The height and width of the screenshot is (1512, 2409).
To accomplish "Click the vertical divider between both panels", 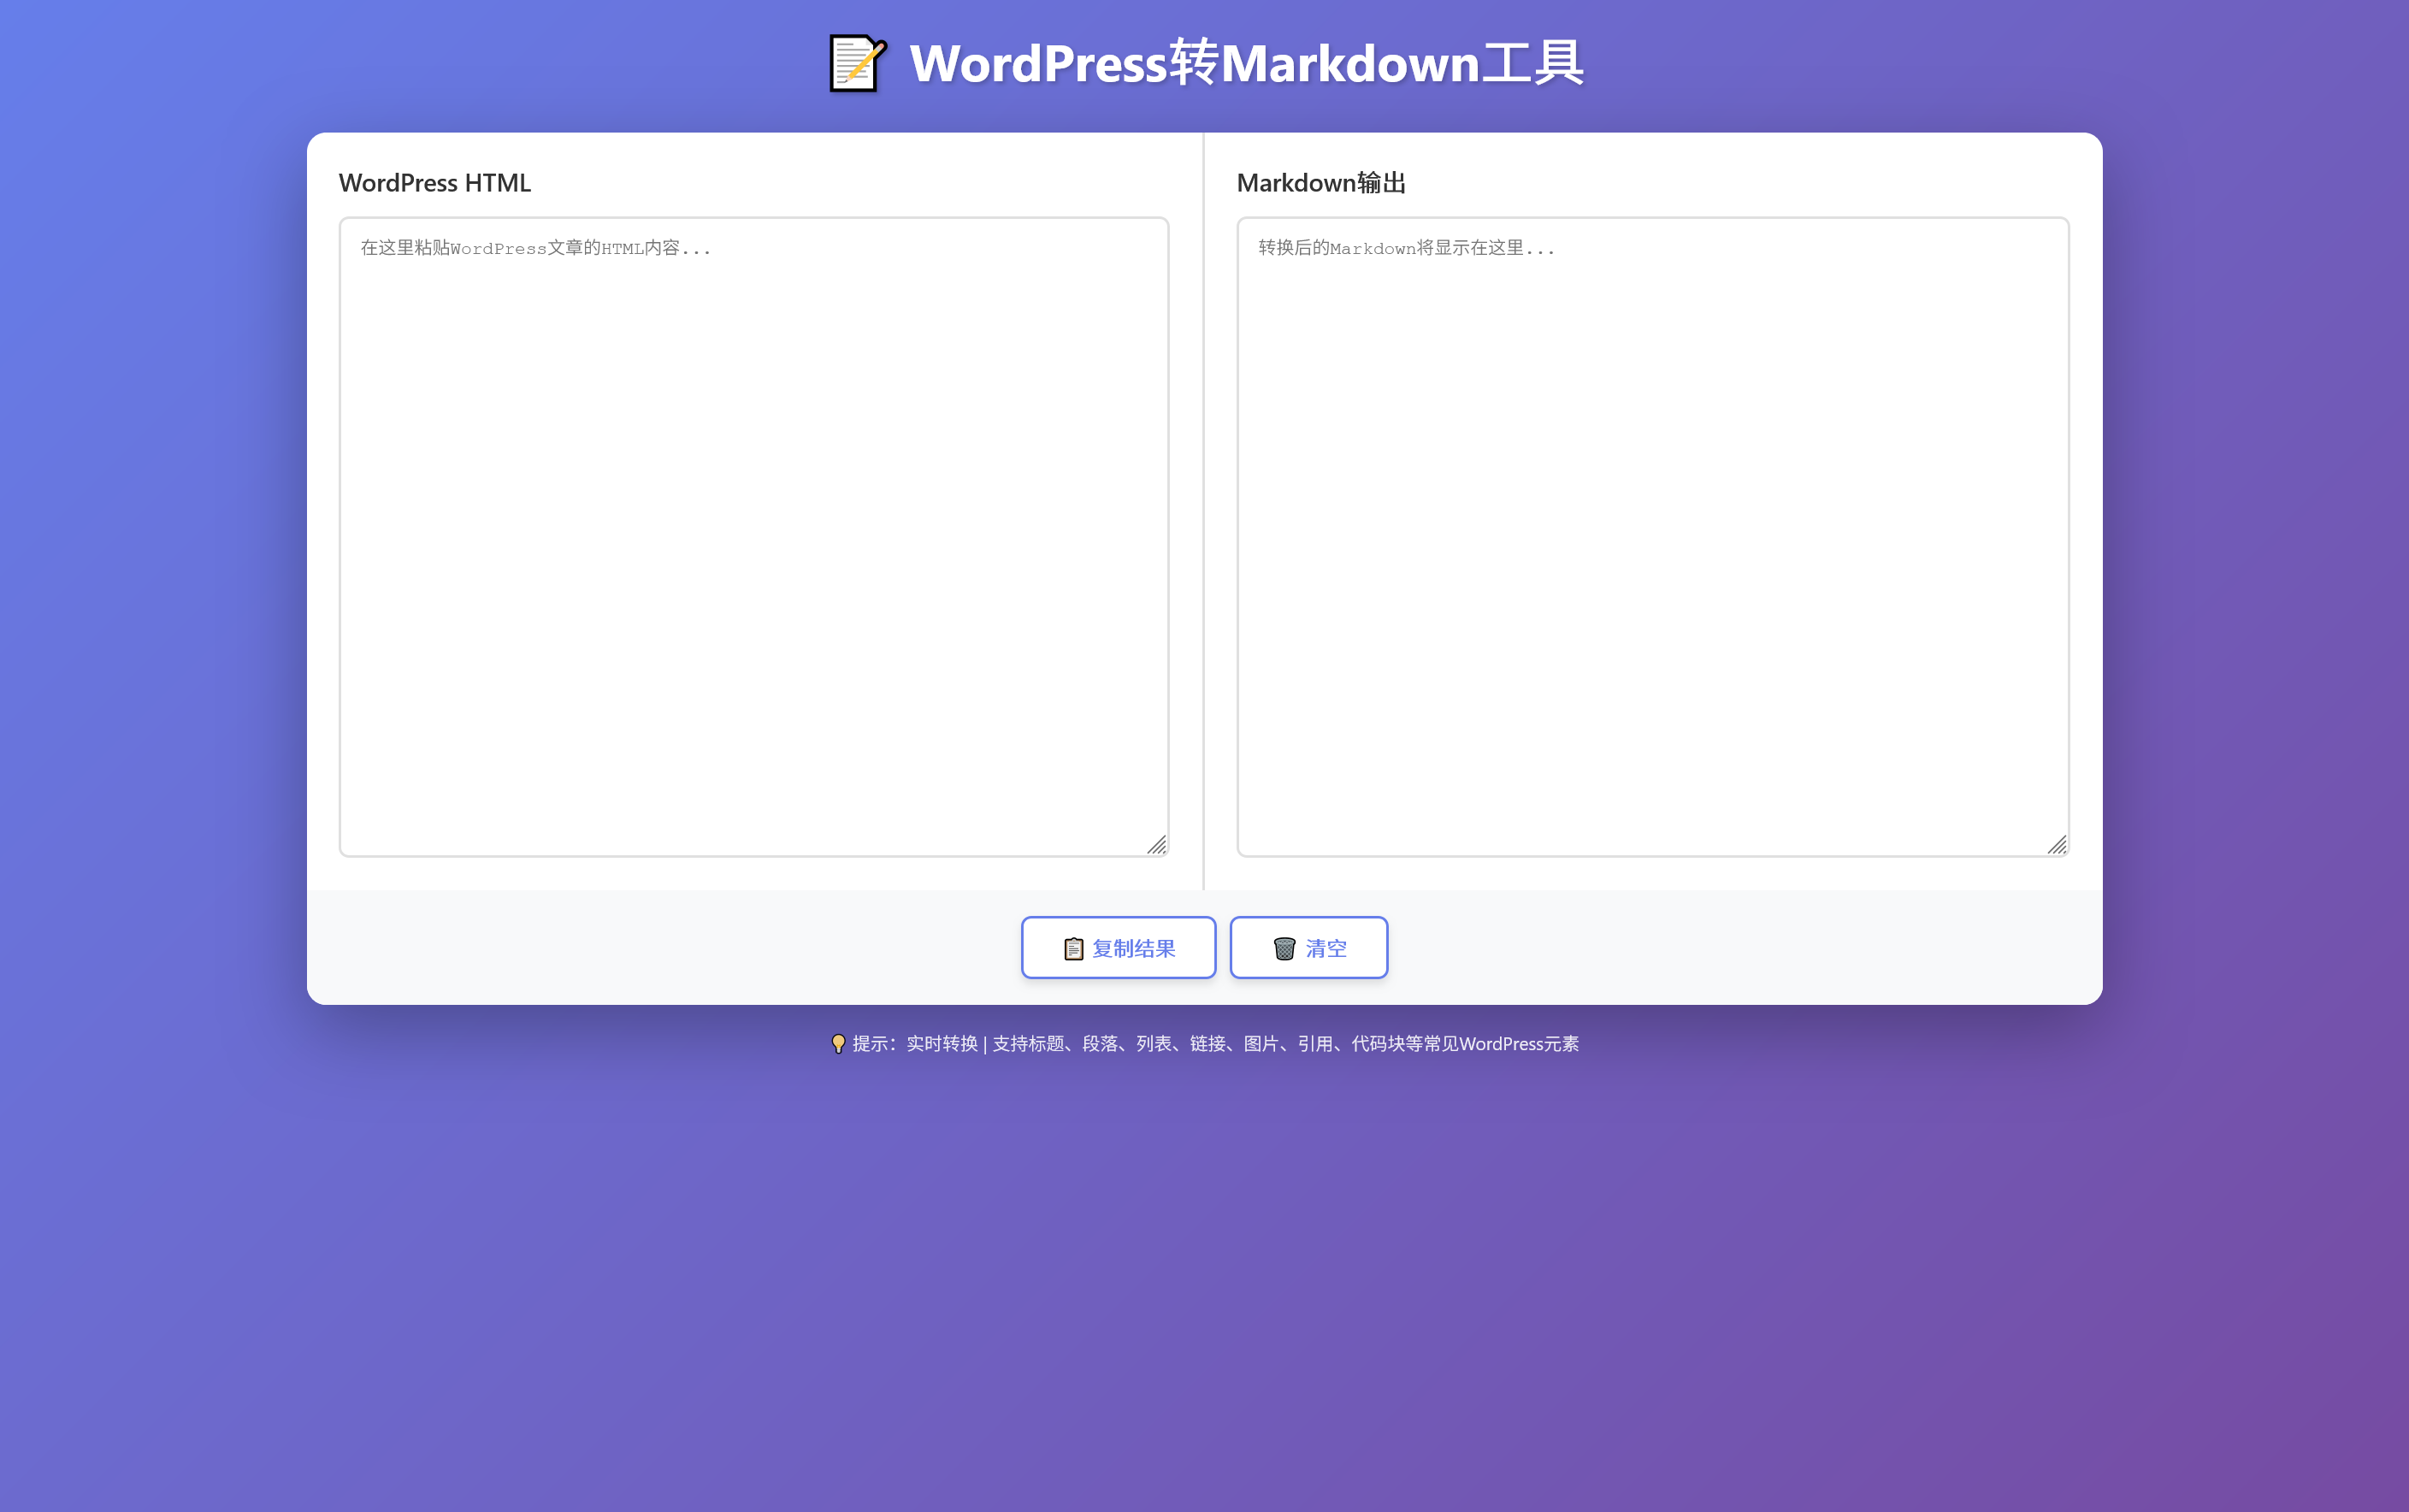I will coord(1203,510).
